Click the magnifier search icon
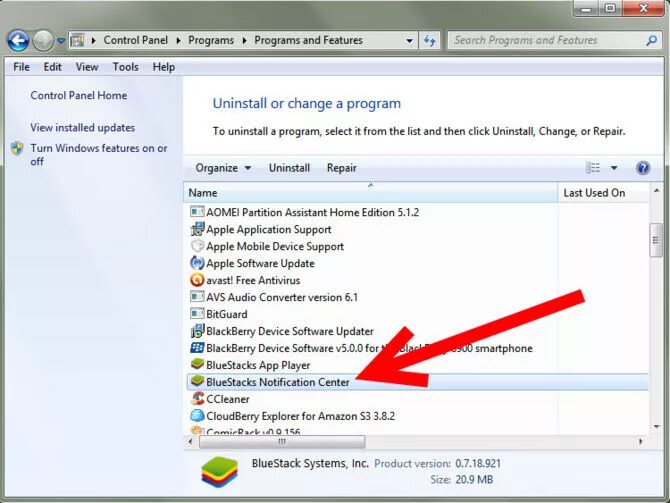The height and width of the screenshot is (503, 670). coord(652,40)
